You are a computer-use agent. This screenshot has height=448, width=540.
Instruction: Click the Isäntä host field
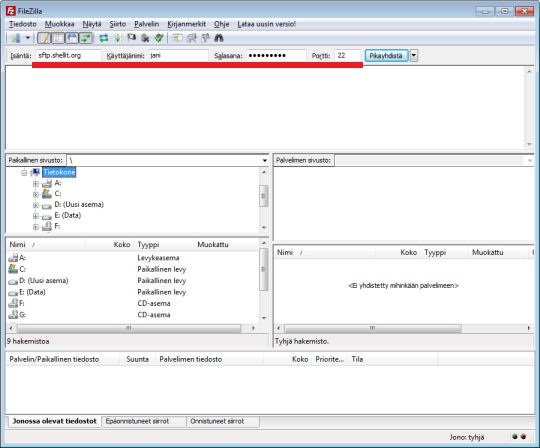point(68,55)
